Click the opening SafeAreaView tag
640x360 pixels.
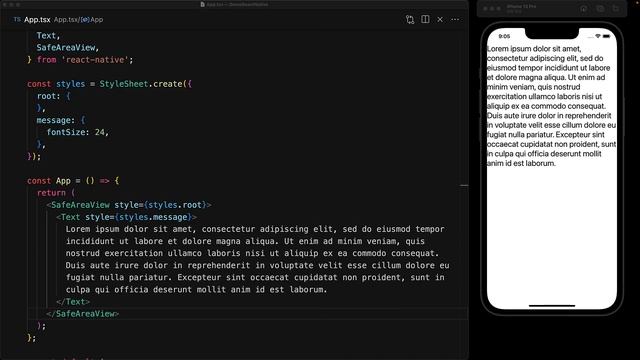pos(129,205)
